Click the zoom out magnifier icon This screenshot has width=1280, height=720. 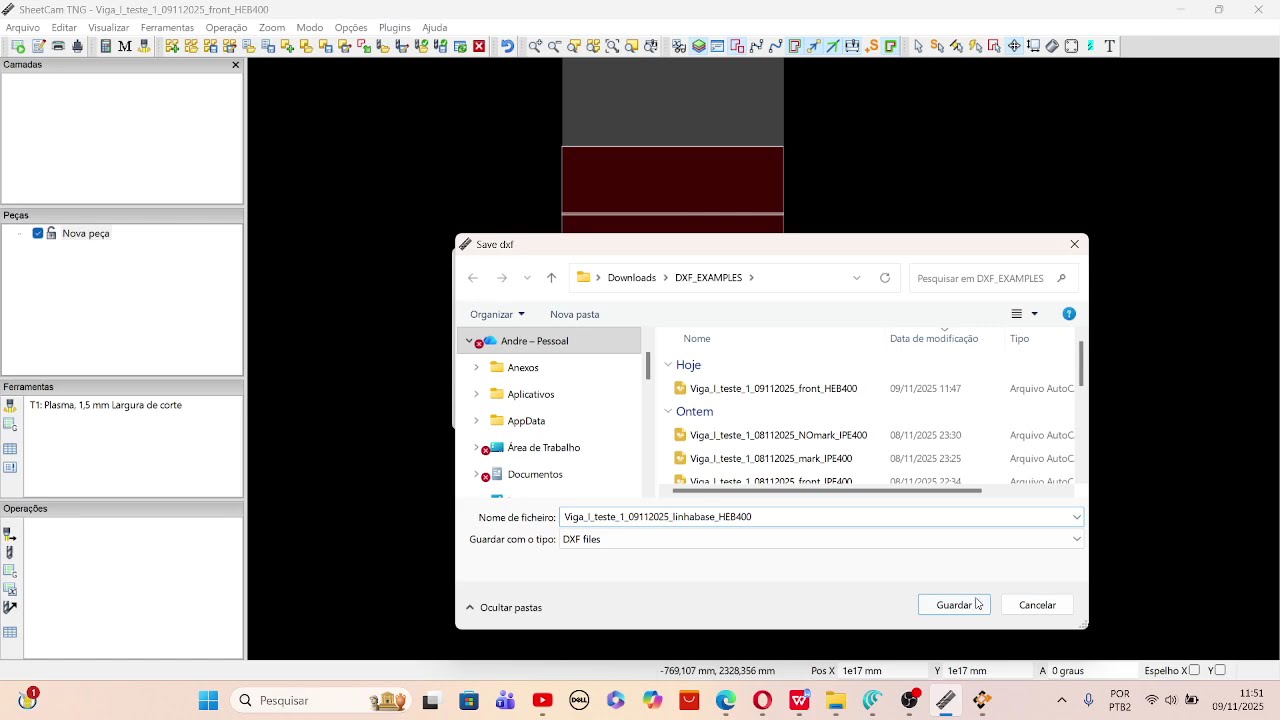tap(554, 46)
